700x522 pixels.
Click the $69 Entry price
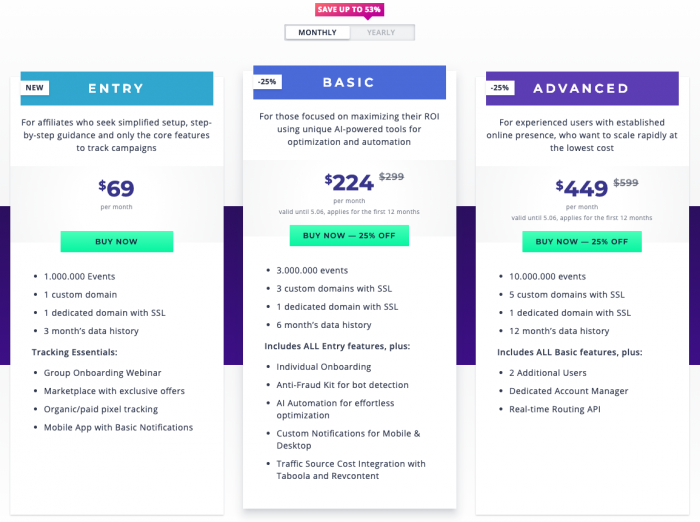(116, 188)
